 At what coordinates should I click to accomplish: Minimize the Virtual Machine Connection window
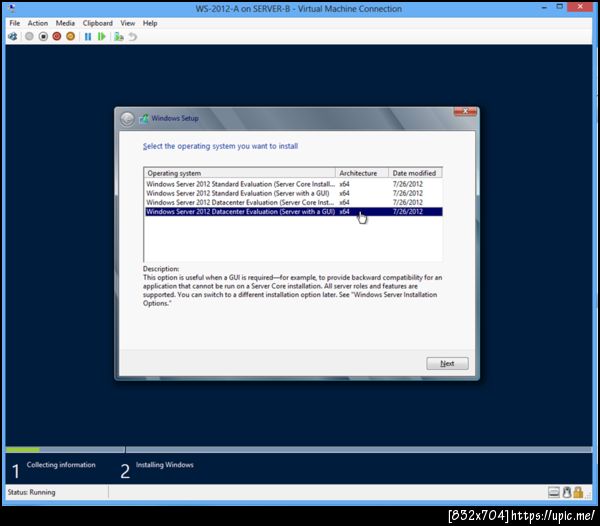click(x=544, y=7)
